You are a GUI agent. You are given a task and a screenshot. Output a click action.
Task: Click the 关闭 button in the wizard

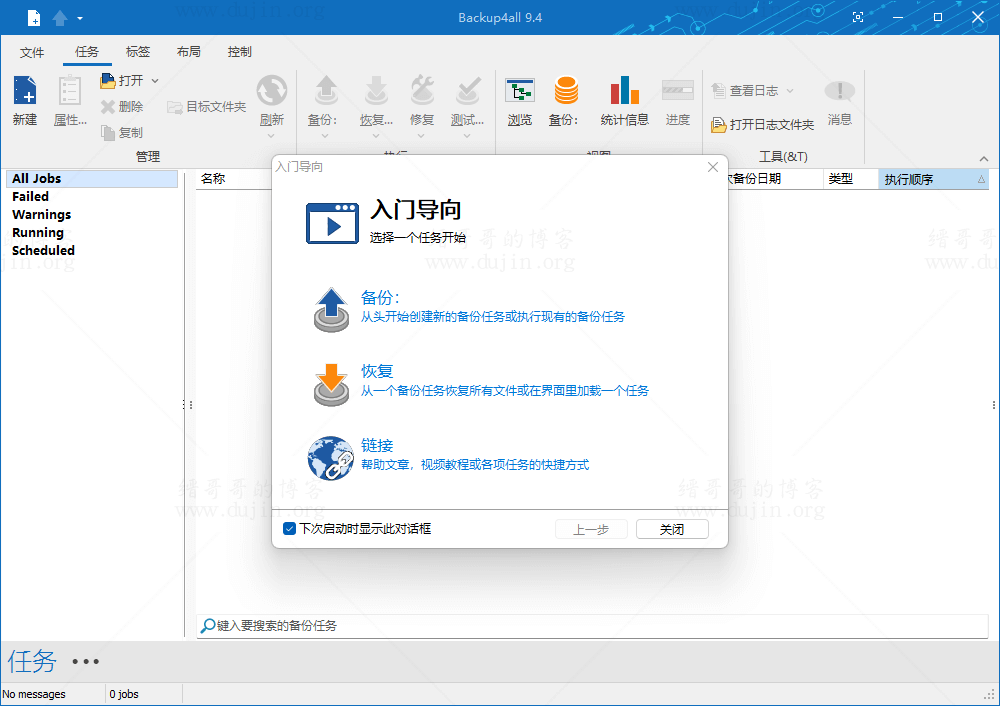pyautogui.click(x=672, y=529)
